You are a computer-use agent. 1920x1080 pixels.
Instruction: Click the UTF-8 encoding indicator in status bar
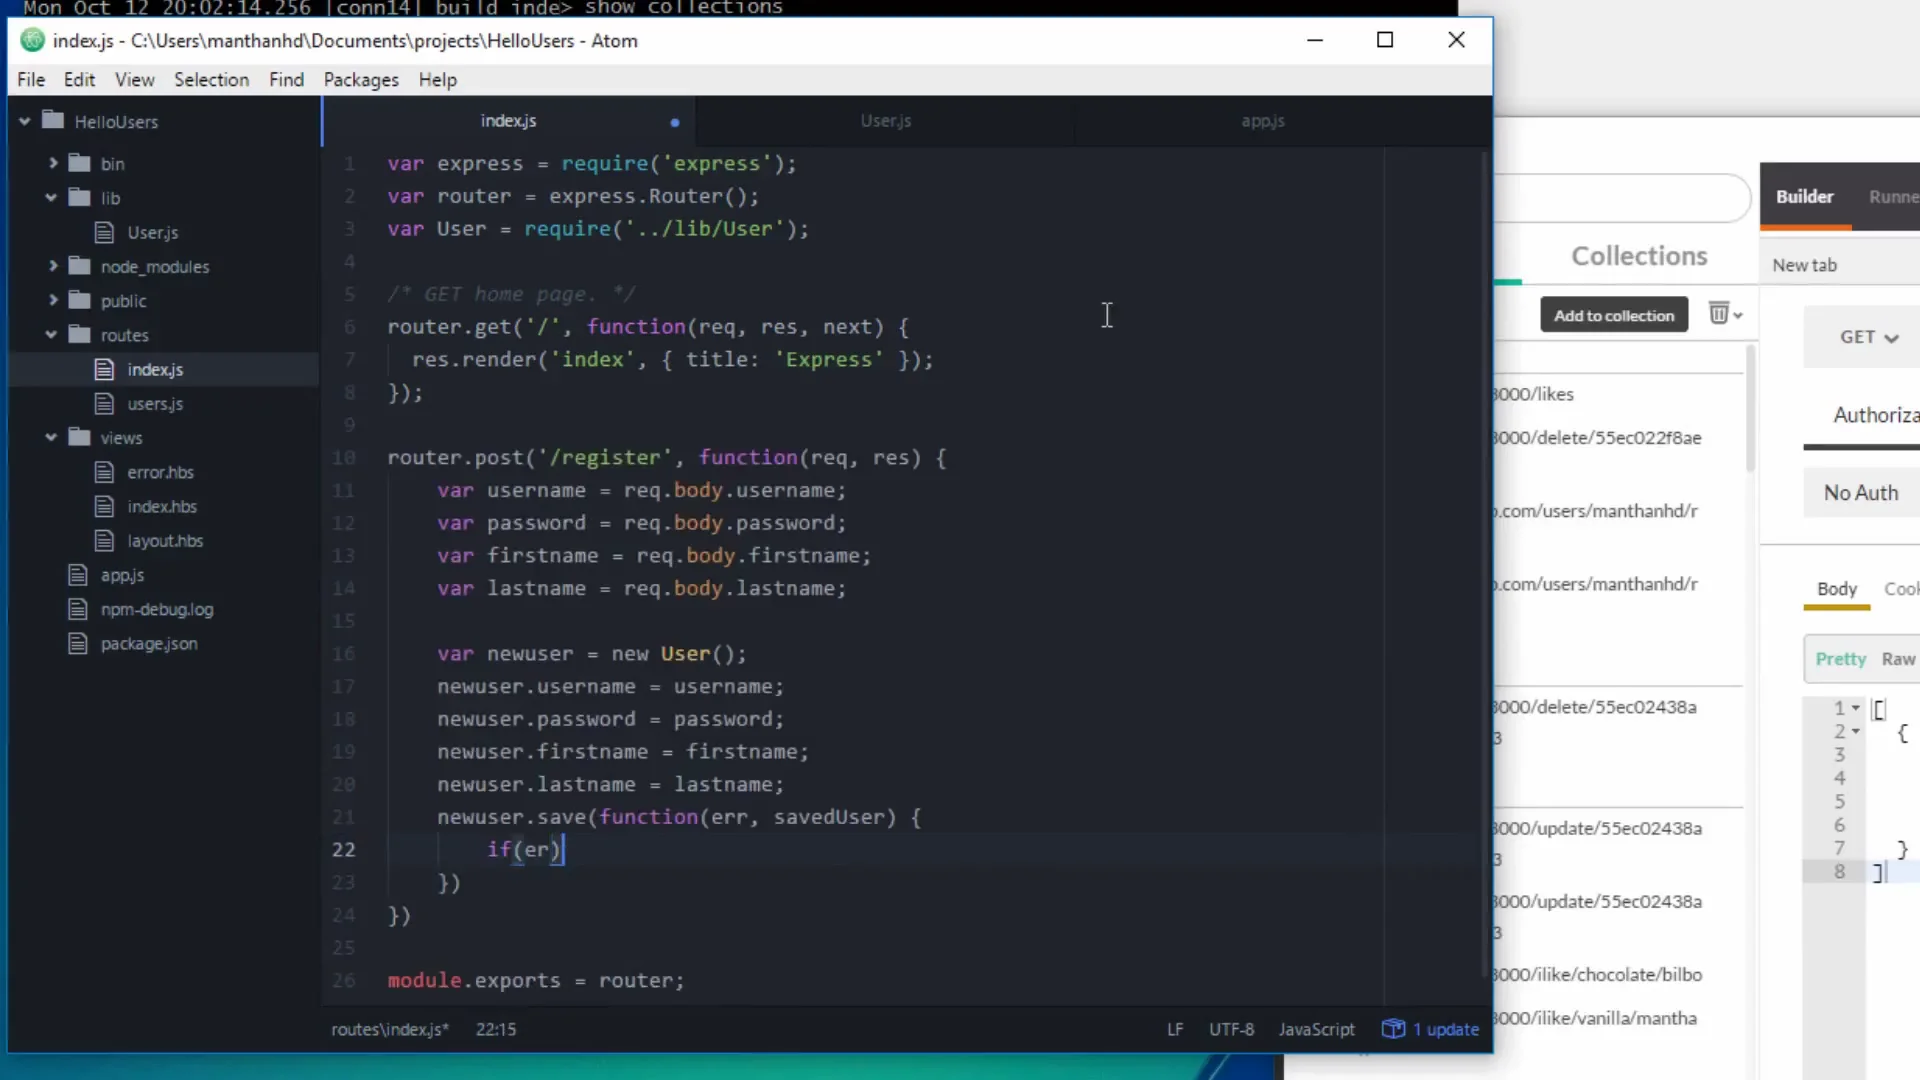pos(1231,1029)
